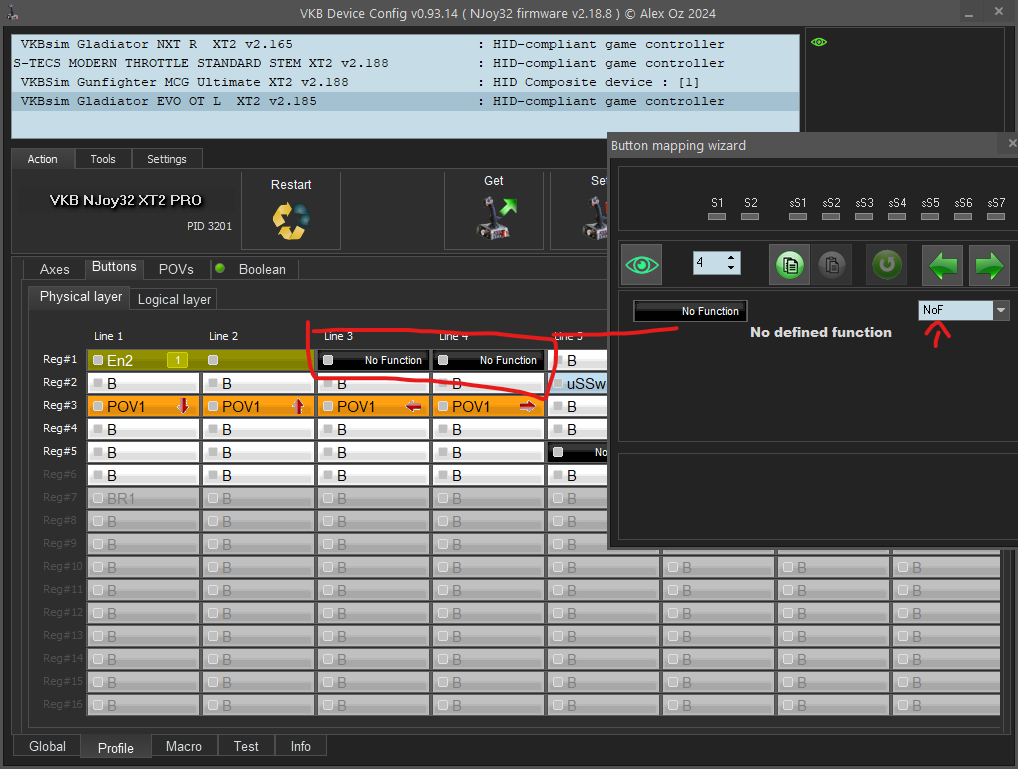1018x769 pixels.
Task: Switch to the Boolean tab
Action: pyautogui.click(x=262, y=269)
